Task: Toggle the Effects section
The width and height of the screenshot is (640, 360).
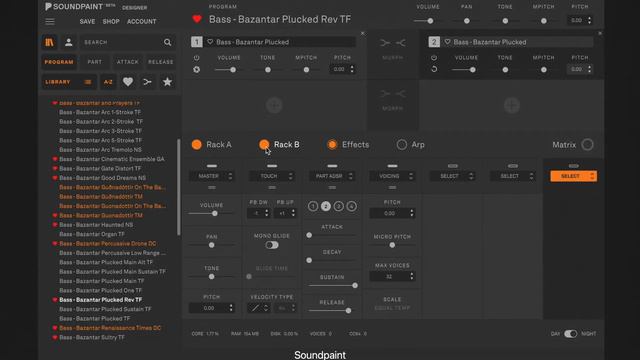Action: pos(332,144)
